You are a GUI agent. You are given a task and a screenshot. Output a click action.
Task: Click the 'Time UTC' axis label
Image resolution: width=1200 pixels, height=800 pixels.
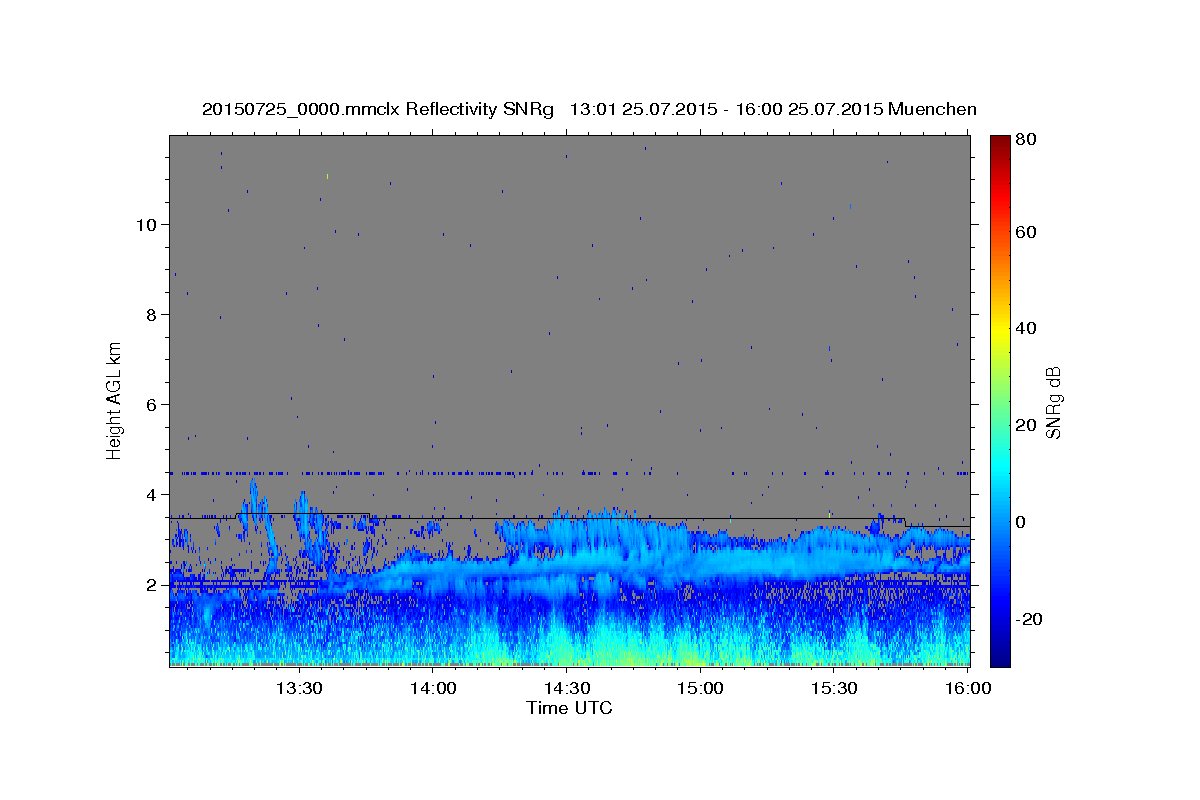click(569, 708)
